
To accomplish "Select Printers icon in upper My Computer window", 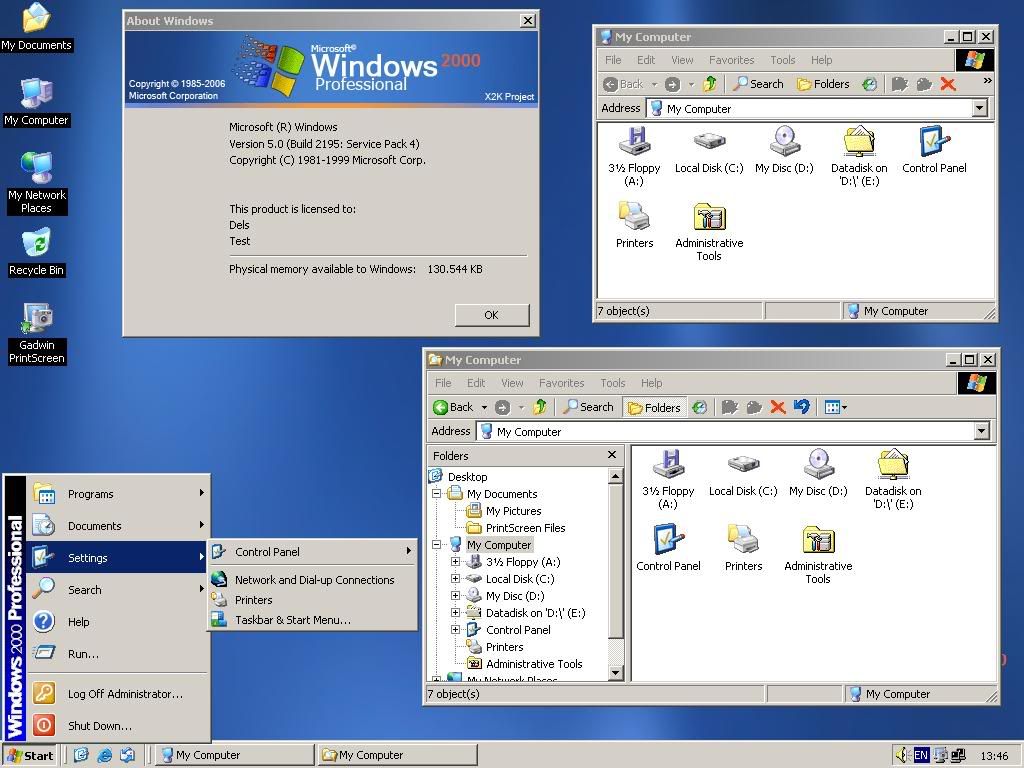I will 634,225.
